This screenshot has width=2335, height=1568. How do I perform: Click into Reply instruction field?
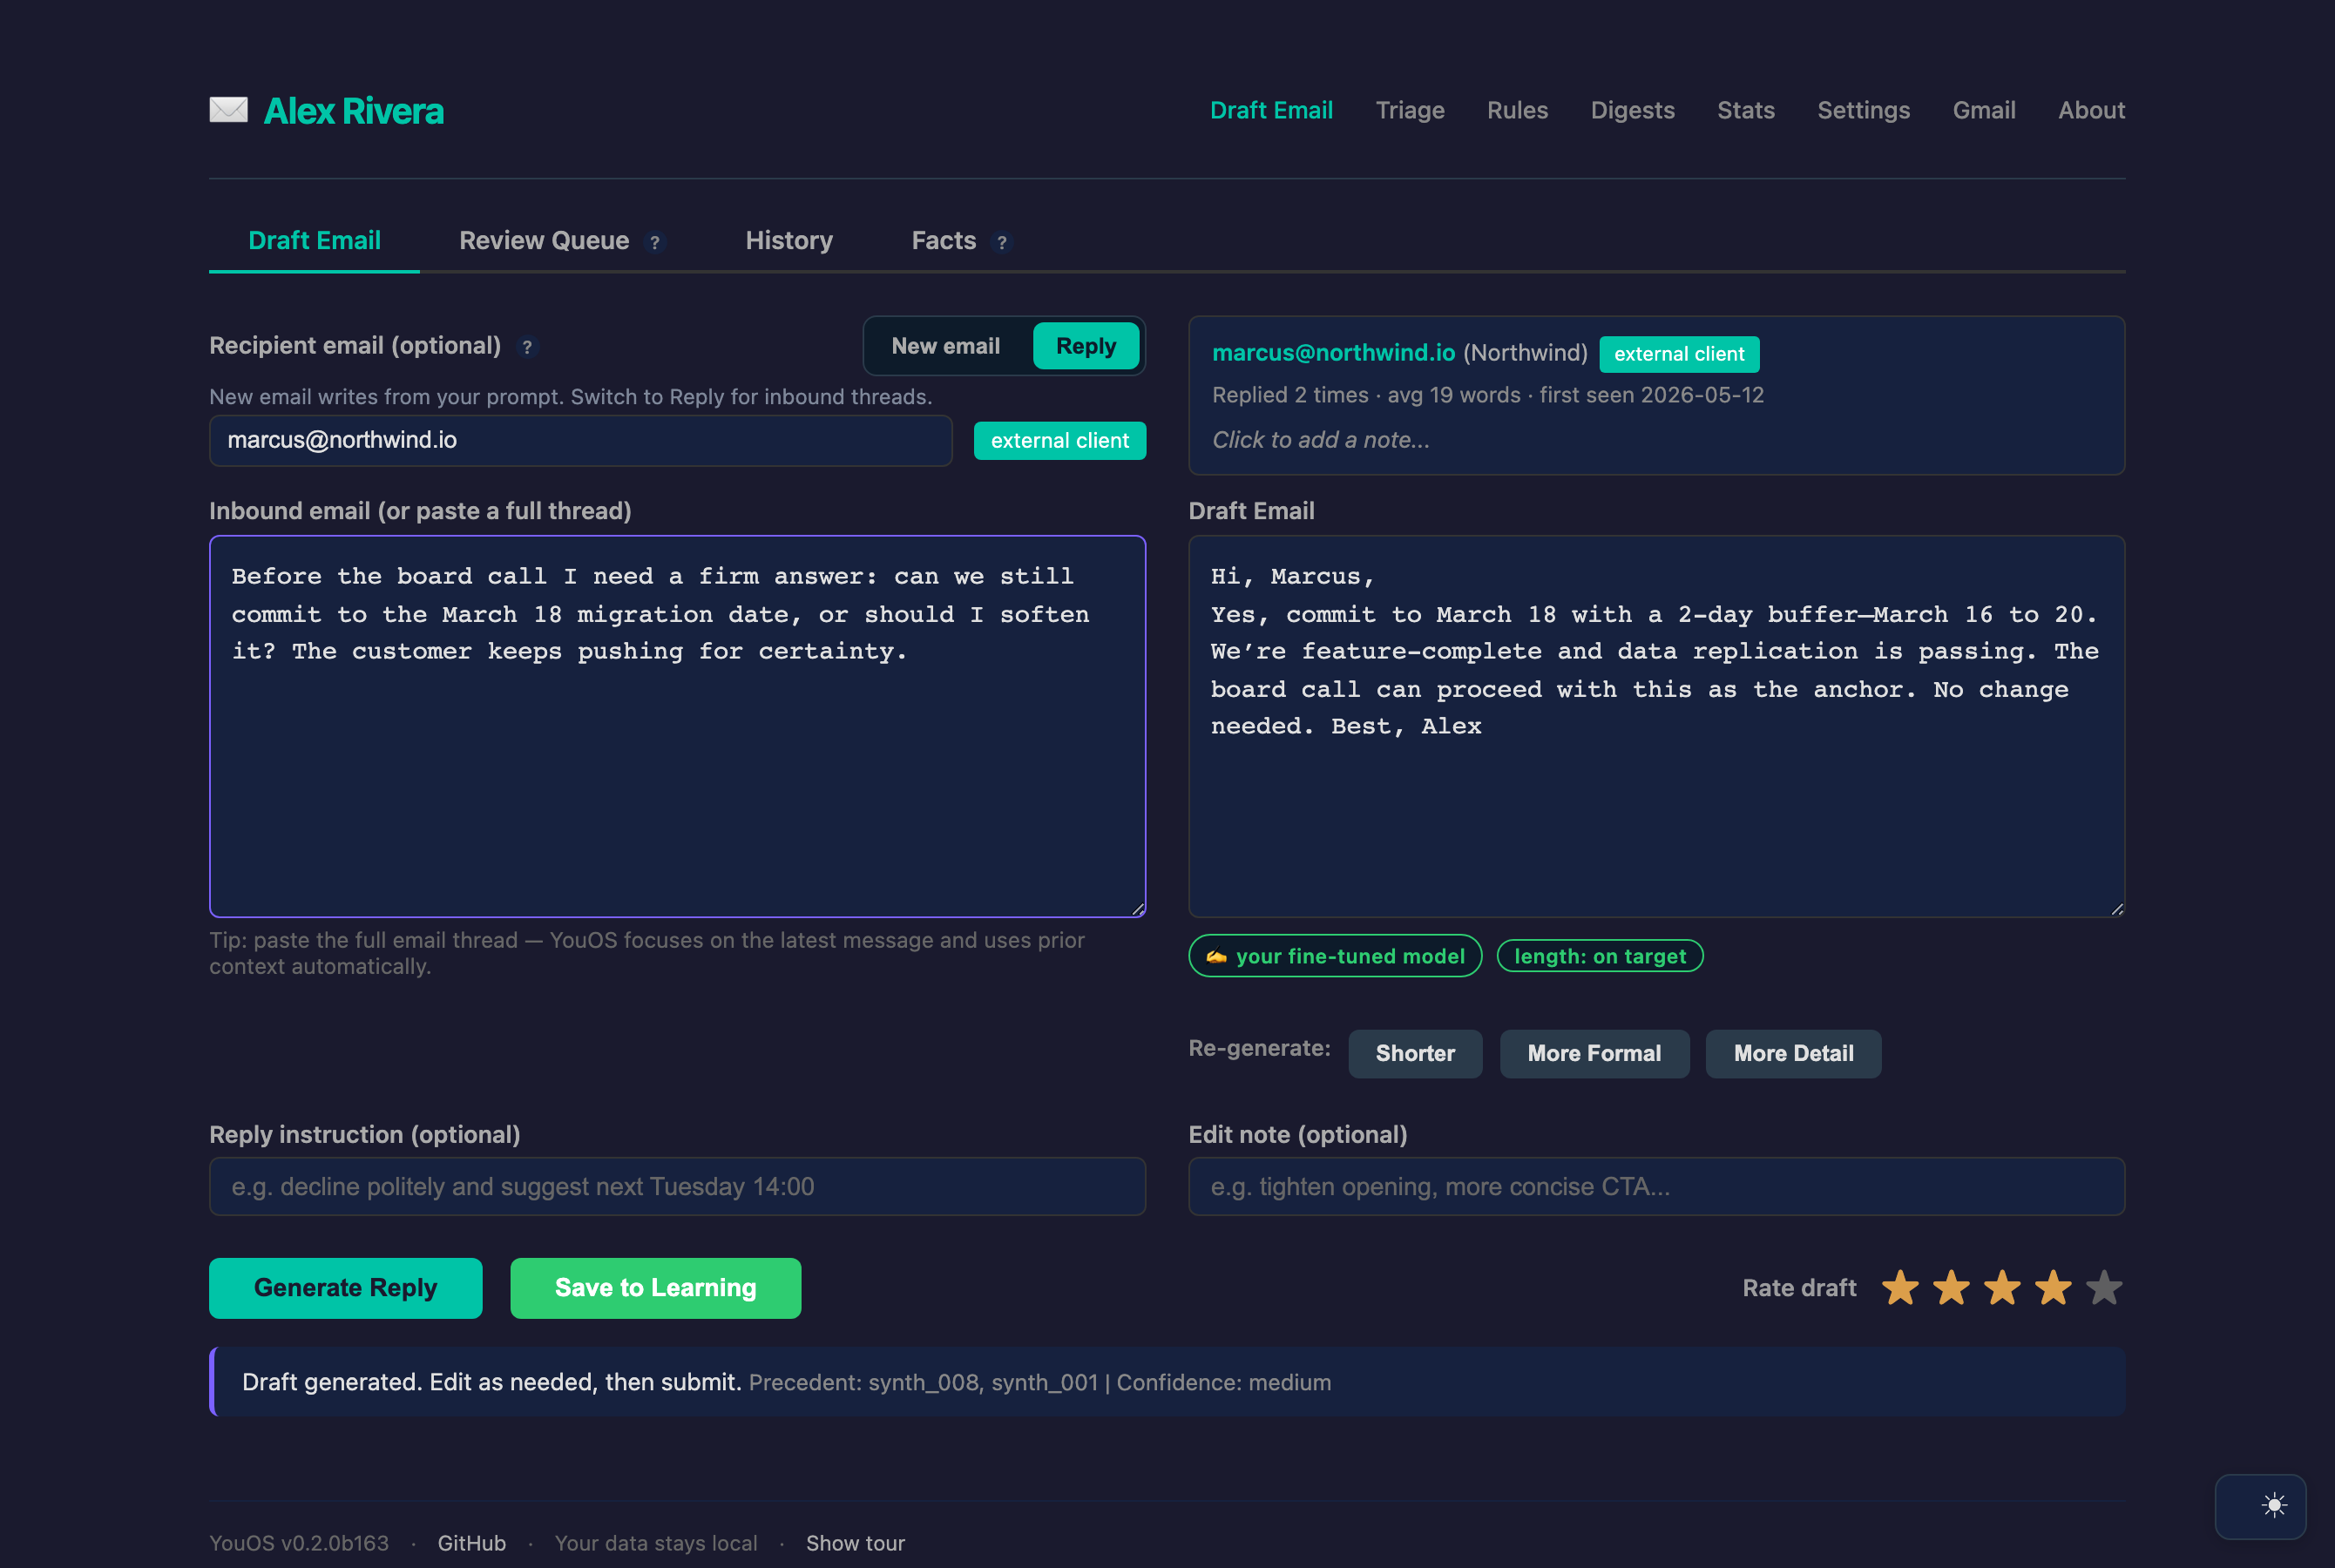pos(677,1187)
